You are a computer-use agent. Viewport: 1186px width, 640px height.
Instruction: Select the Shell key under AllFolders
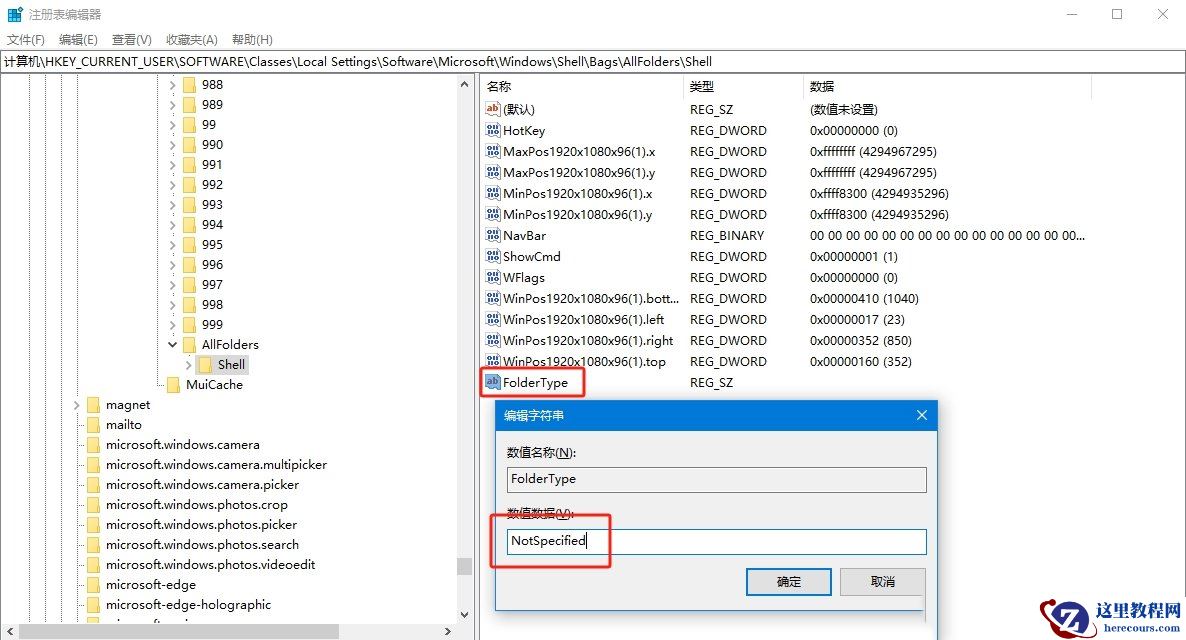click(229, 364)
